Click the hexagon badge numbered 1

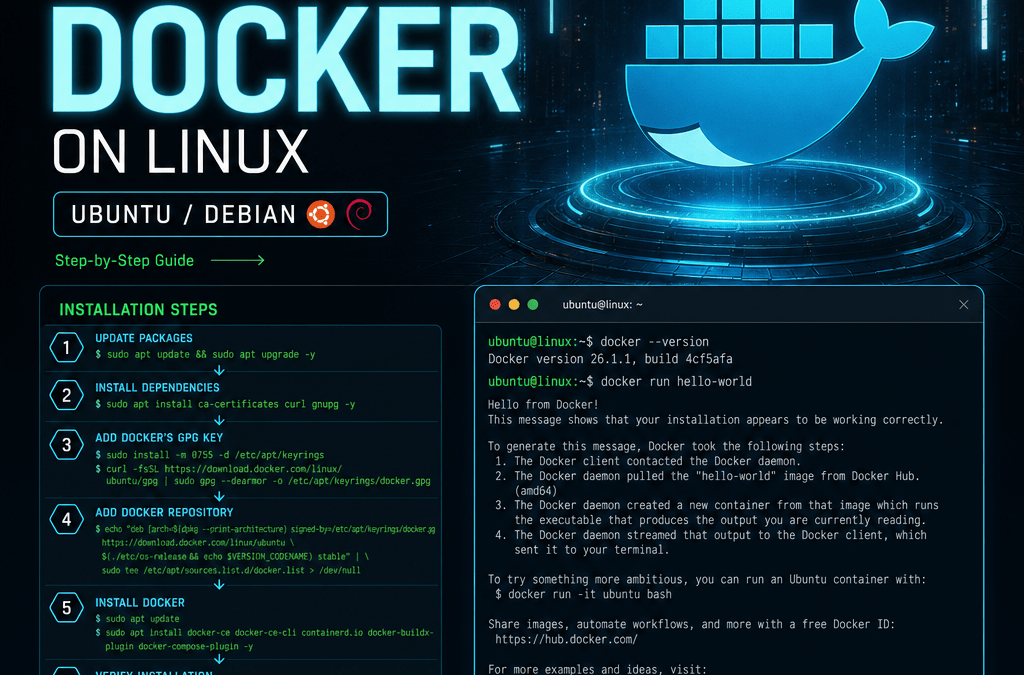pyautogui.click(x=67, y=347)
